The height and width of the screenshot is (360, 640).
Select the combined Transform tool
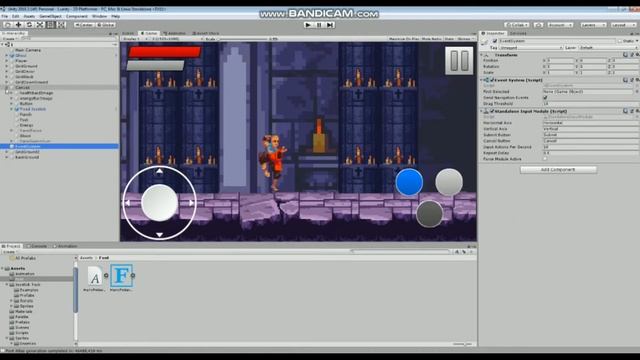(x=61, y=25)
